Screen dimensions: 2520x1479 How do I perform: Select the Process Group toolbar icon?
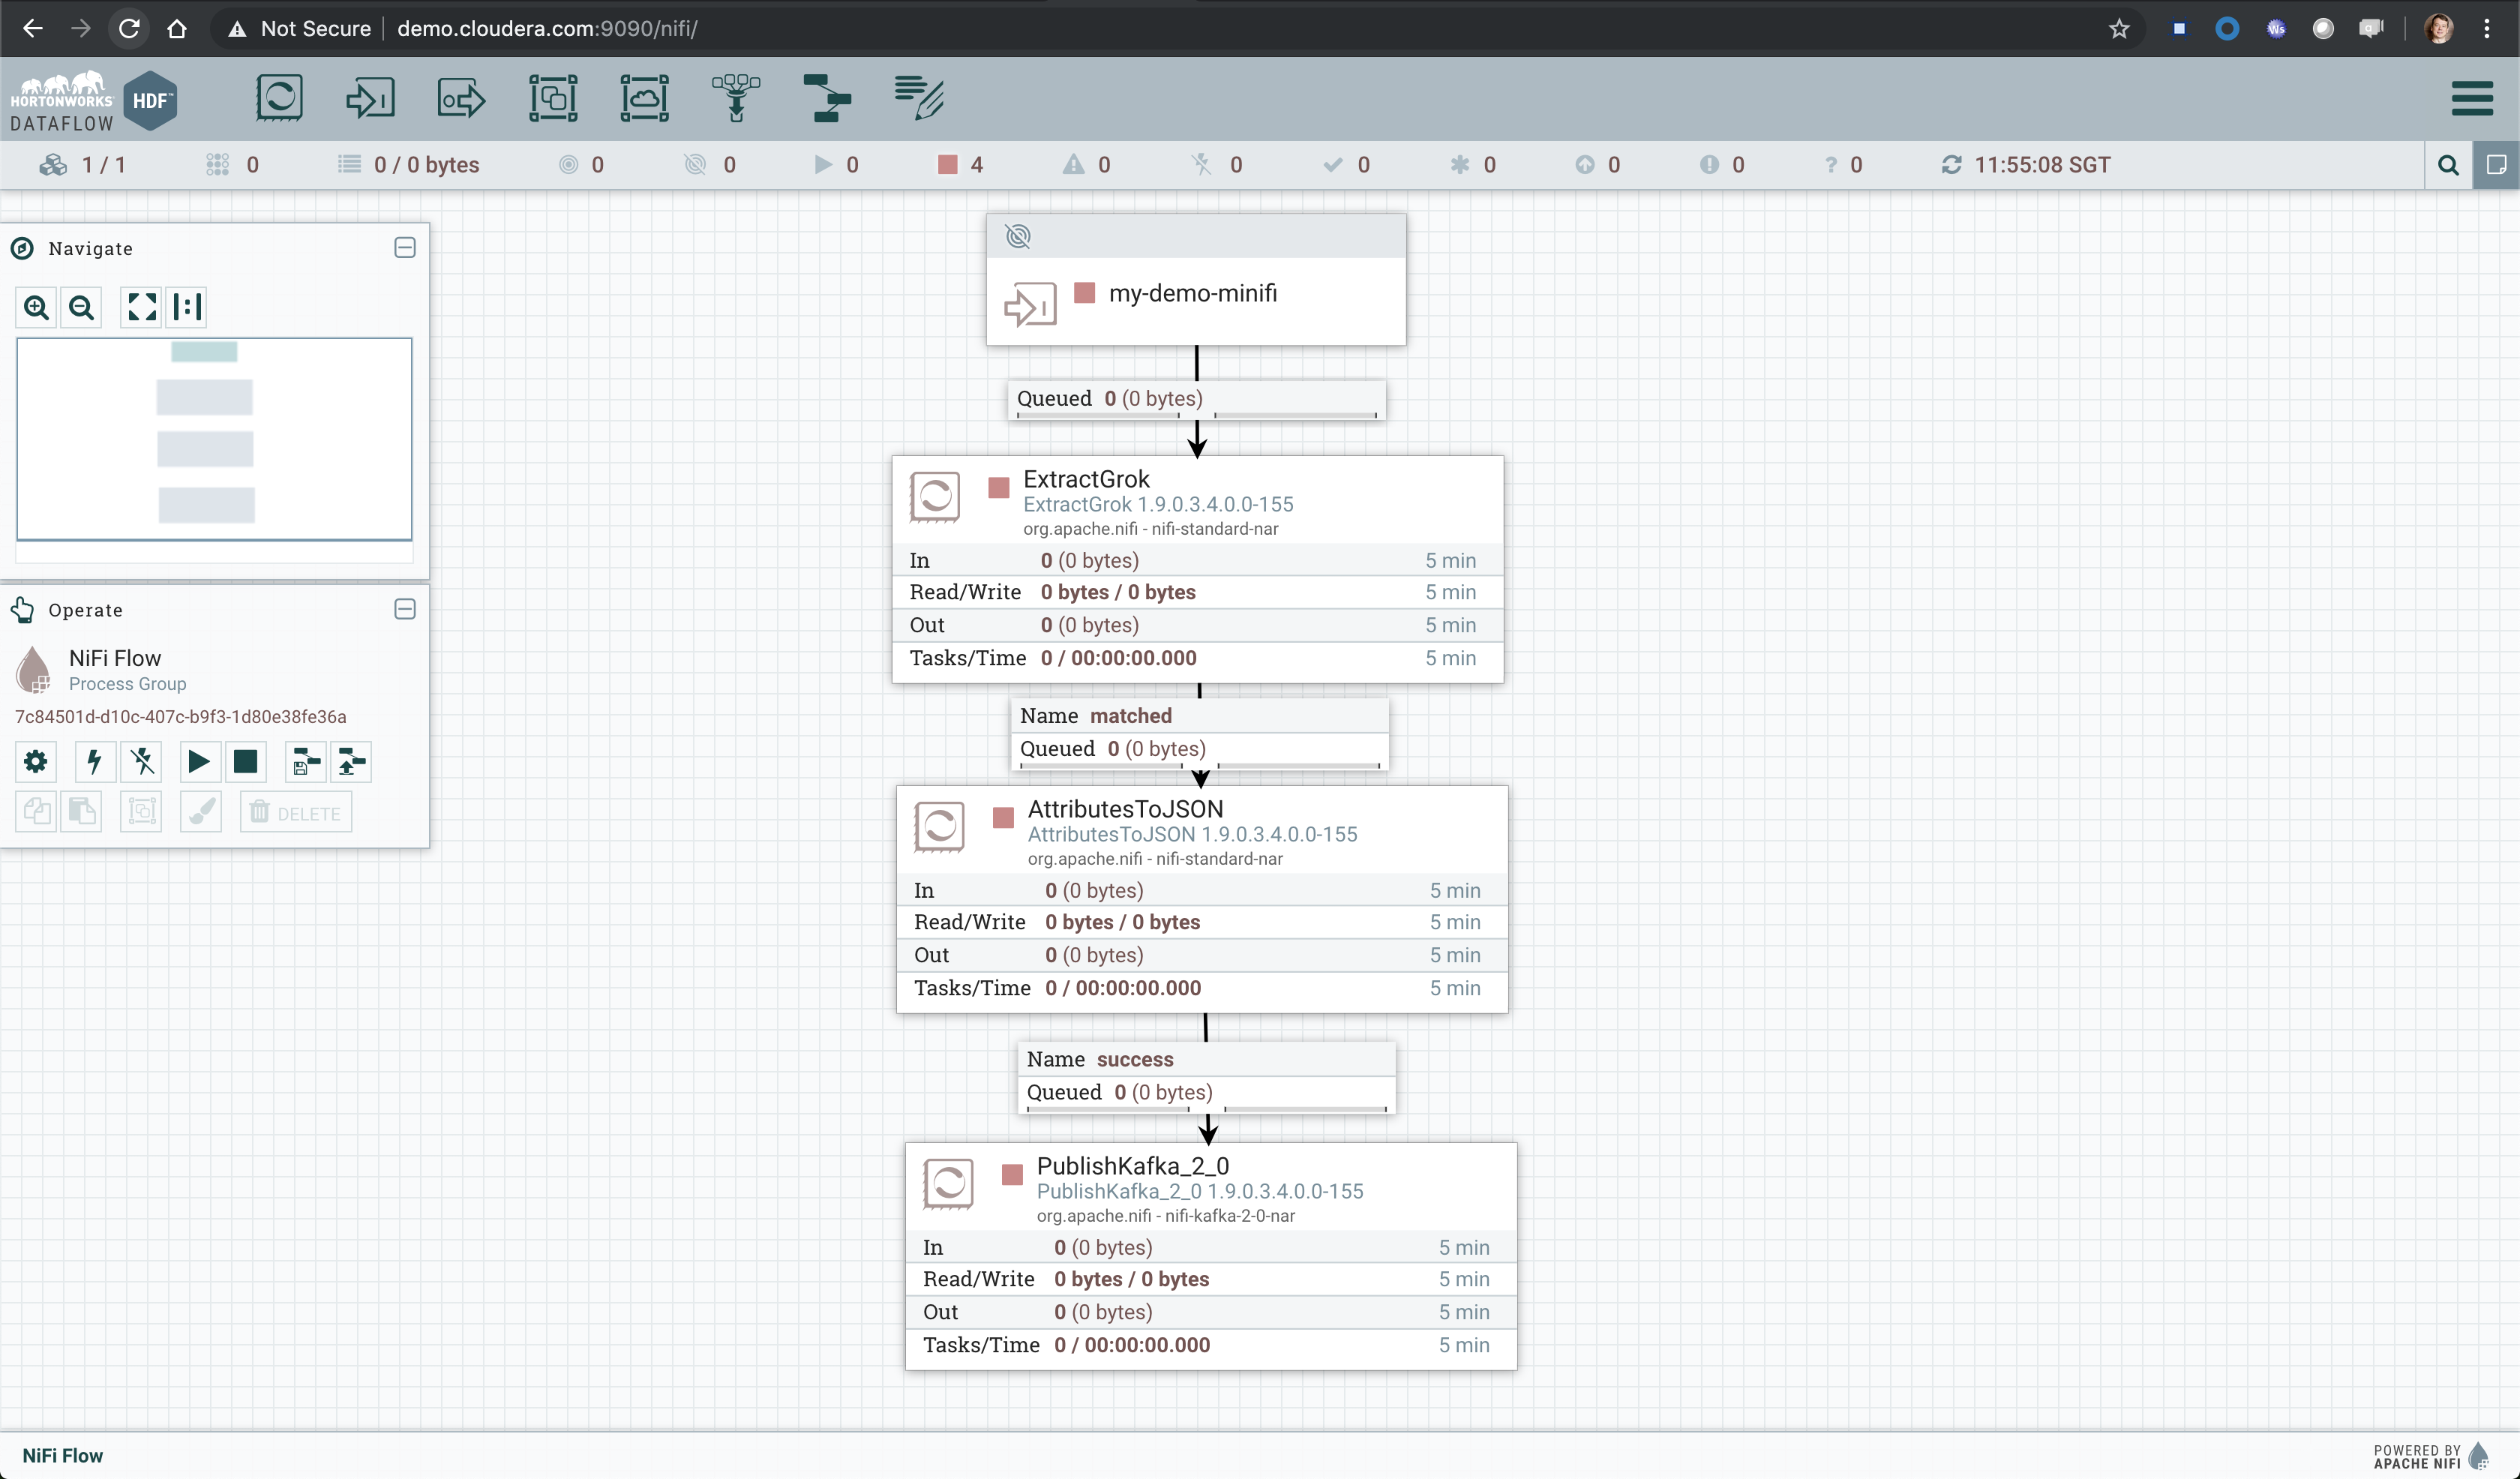pyautogui.click(x=553, y=98)
